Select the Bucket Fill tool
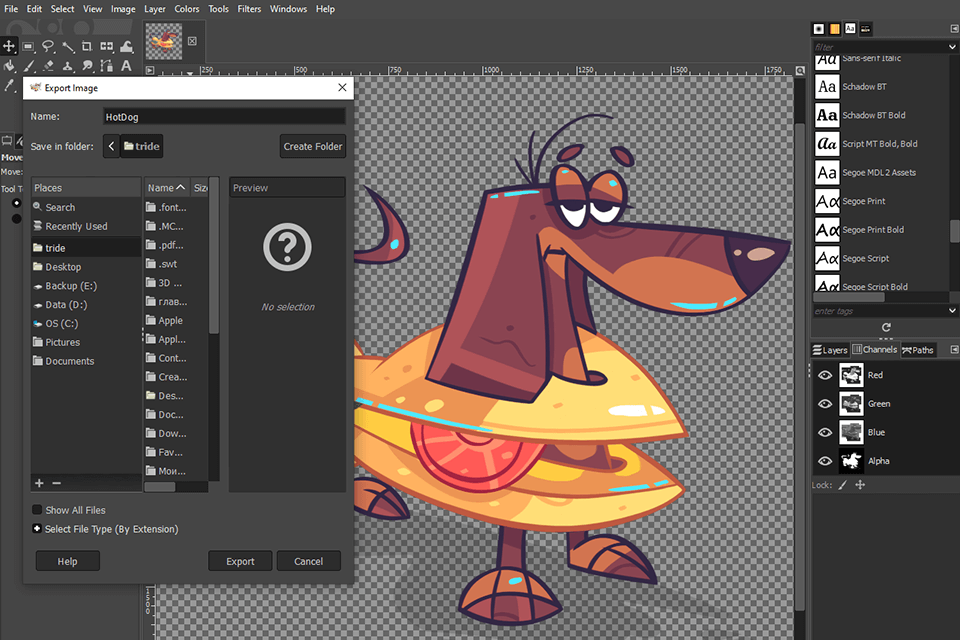Viewport: 960px width, 640px height. tap(9, 66)
